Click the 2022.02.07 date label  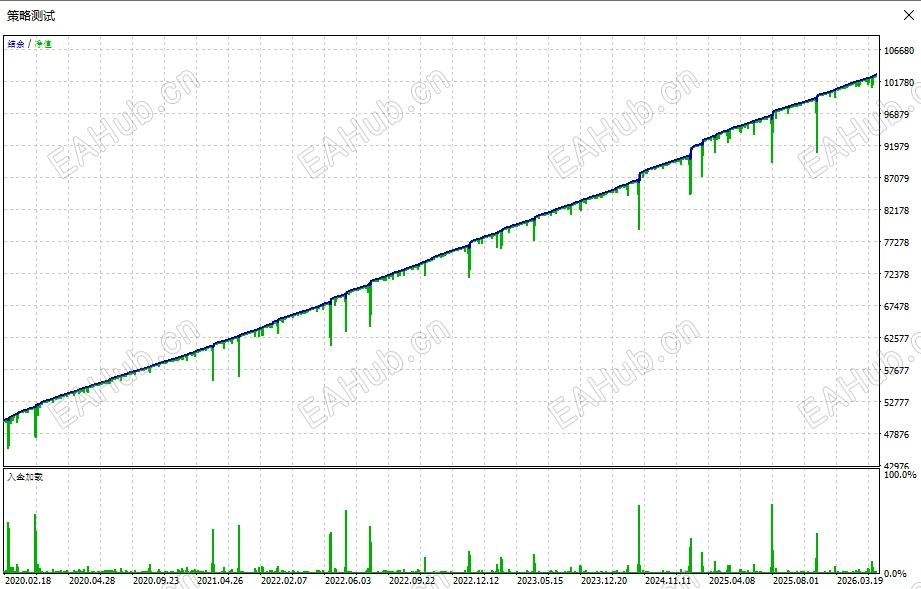point(284,581)
